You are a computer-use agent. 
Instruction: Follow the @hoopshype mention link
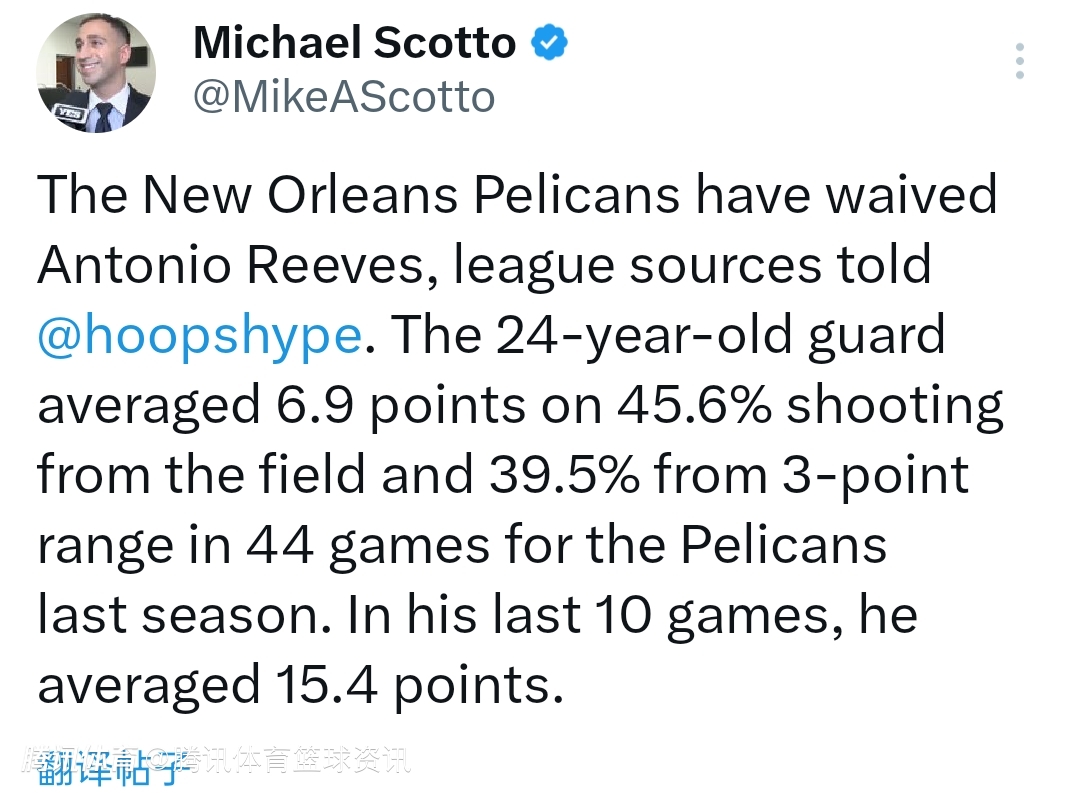(x=198, y=336)
